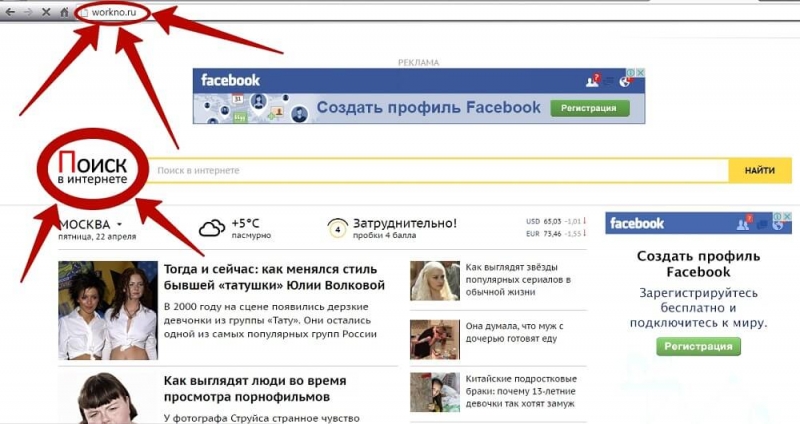Image resolution: width=800 pixels, height=424 pixels.
Task: Click the Facebook logo in the top banner
Action: pos(231,80)
